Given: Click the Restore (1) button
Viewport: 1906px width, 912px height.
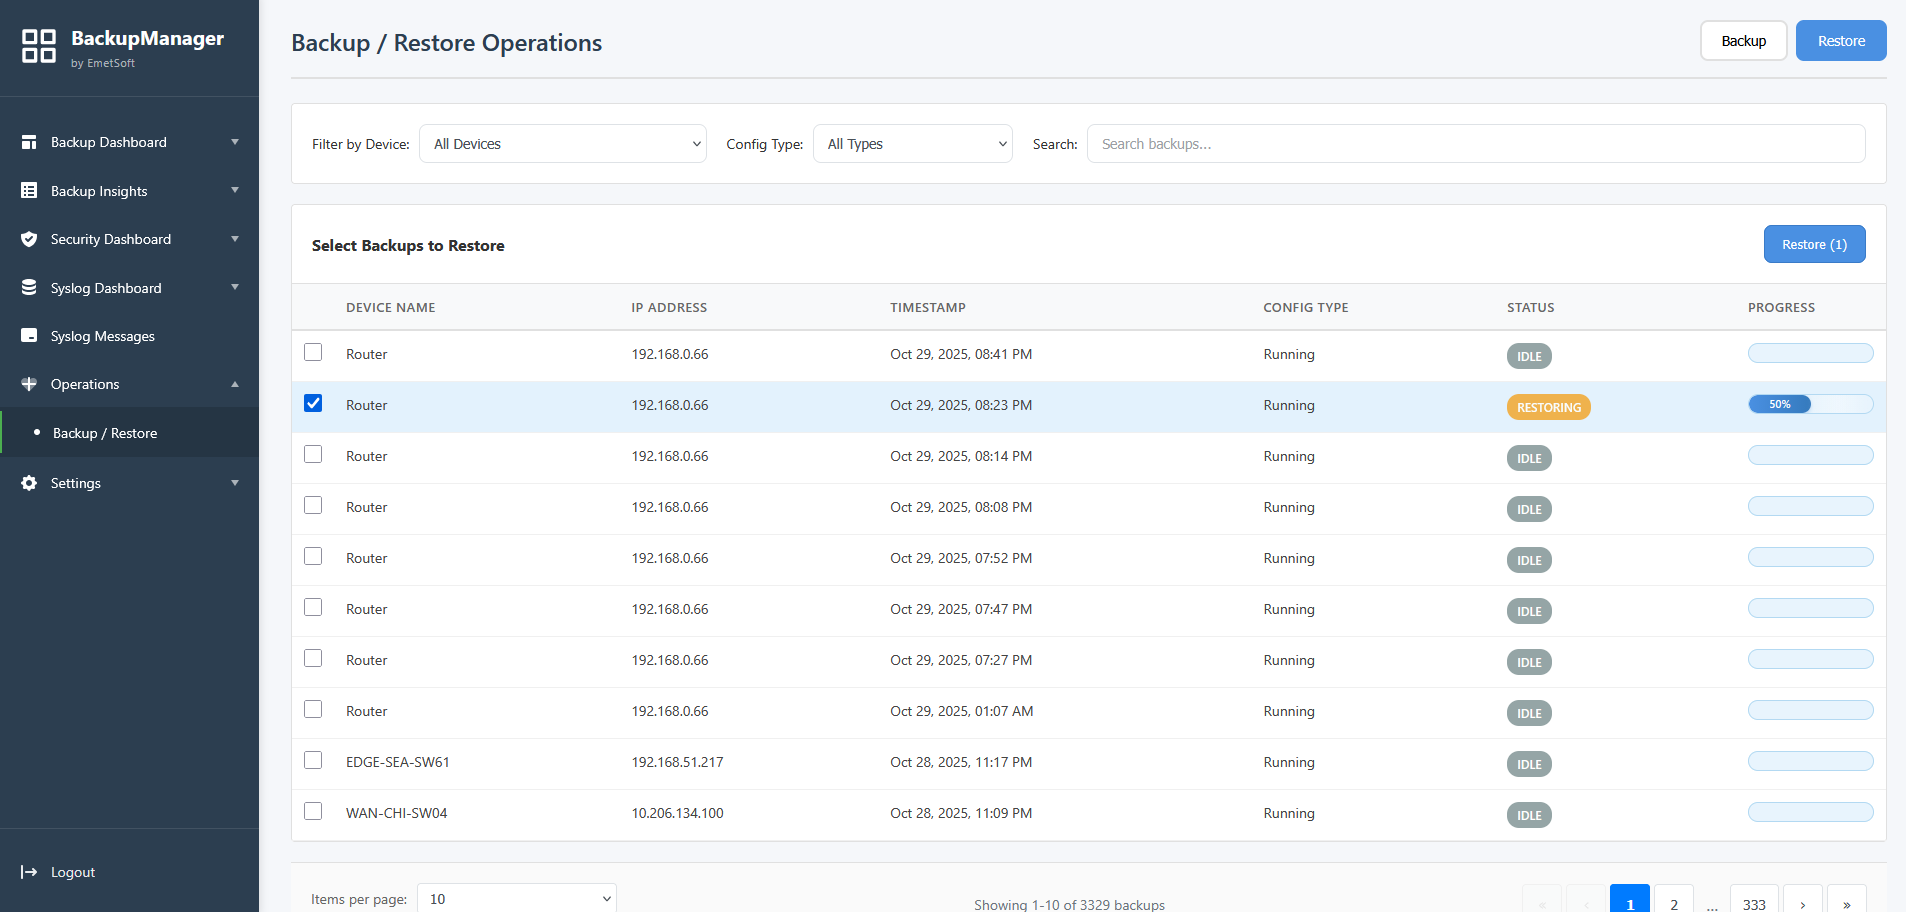Looking at the screenshot, I should point(1813,244).
